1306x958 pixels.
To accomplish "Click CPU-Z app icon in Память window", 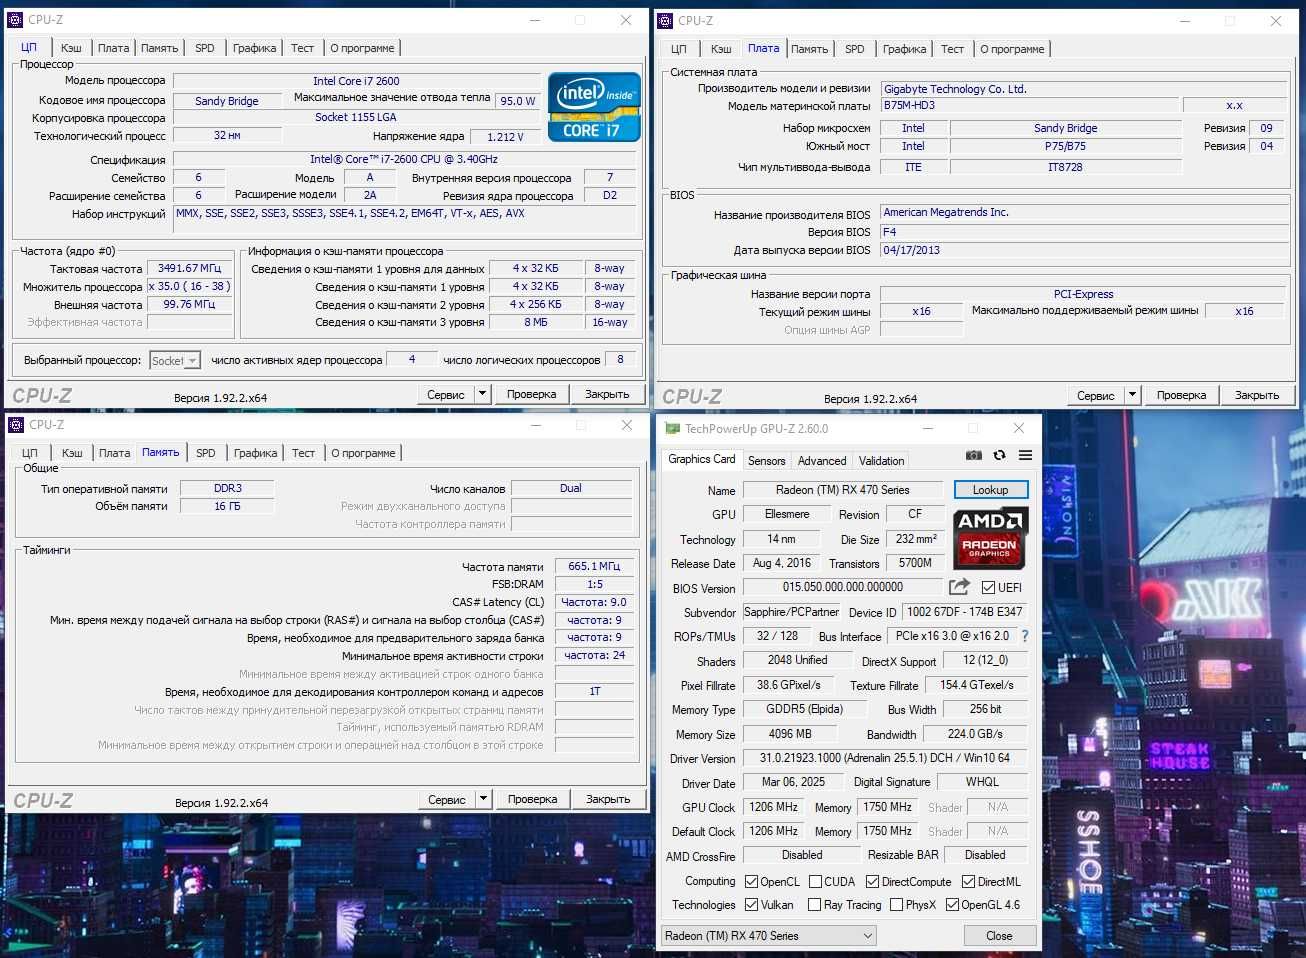I will 16,425.
